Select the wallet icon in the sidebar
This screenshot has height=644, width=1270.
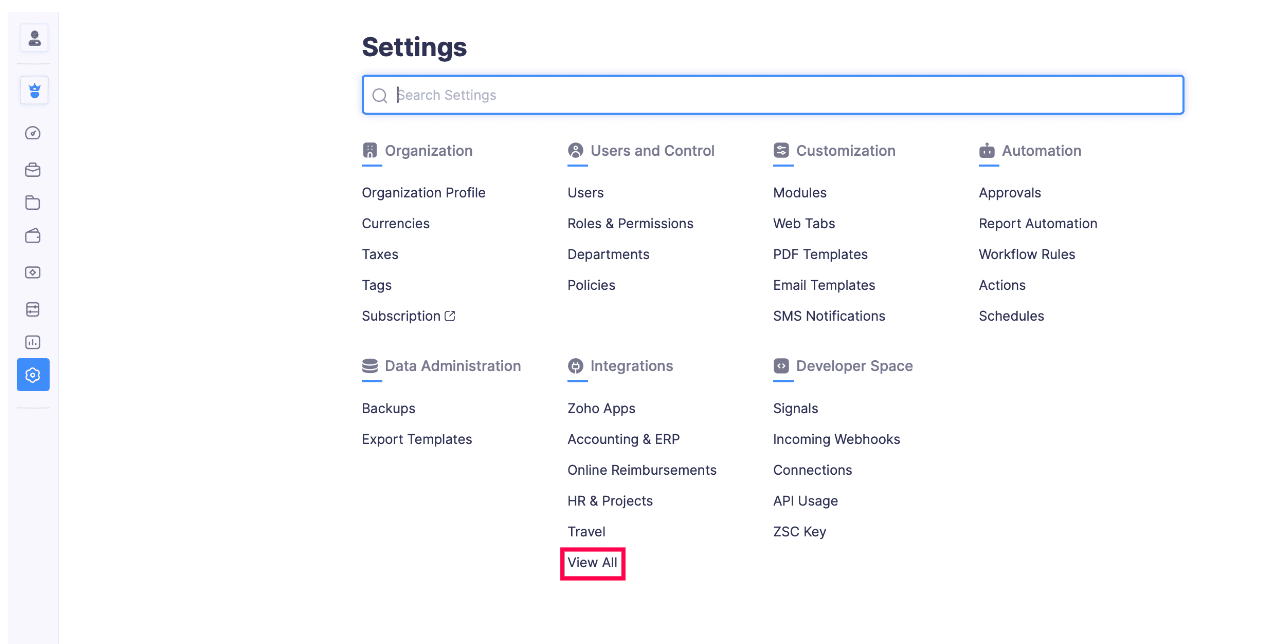tap(33, 235)
